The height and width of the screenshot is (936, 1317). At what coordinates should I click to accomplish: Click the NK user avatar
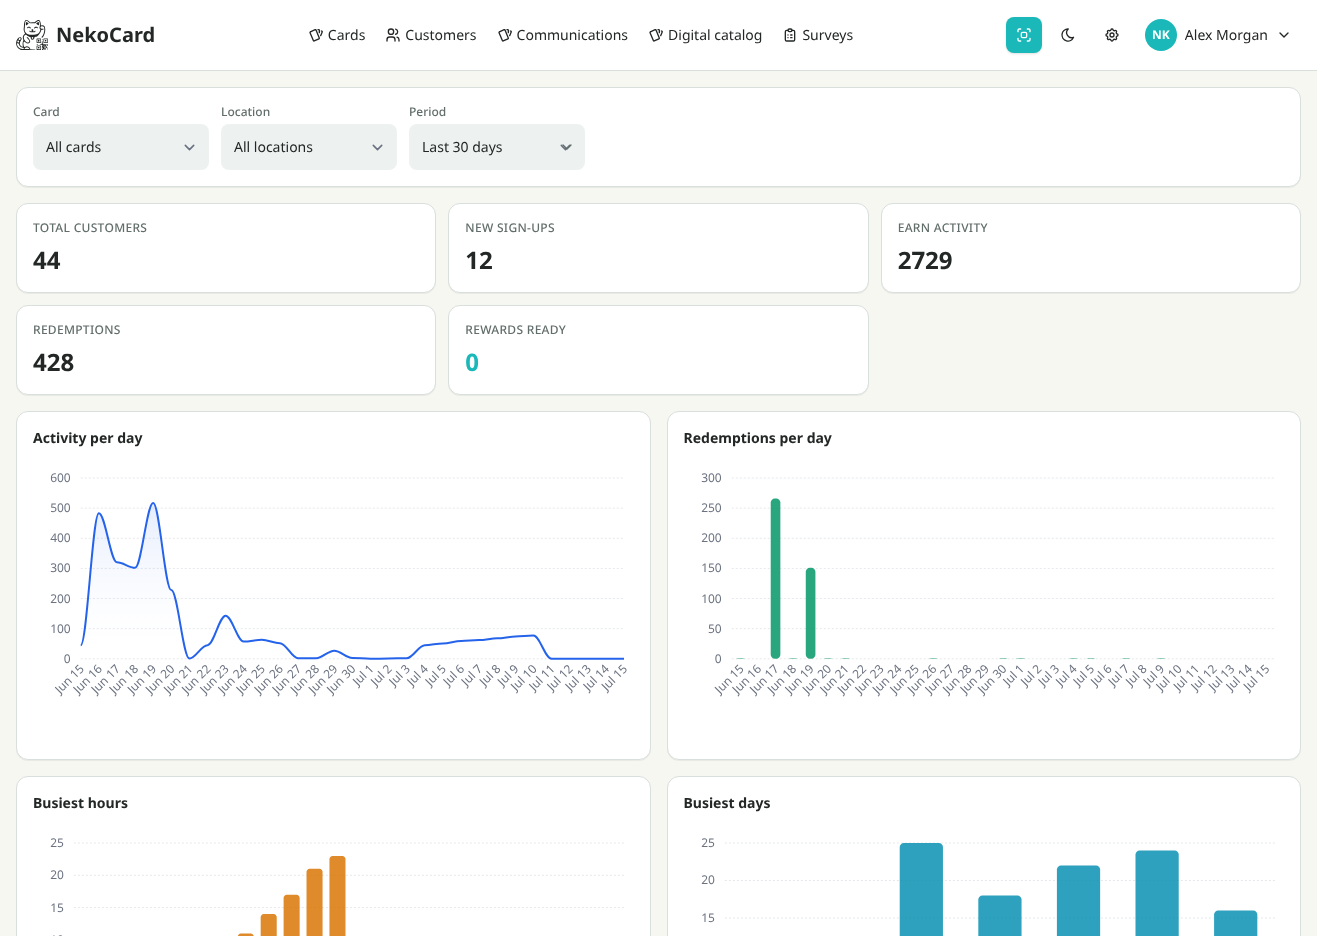click(1161, 35)
